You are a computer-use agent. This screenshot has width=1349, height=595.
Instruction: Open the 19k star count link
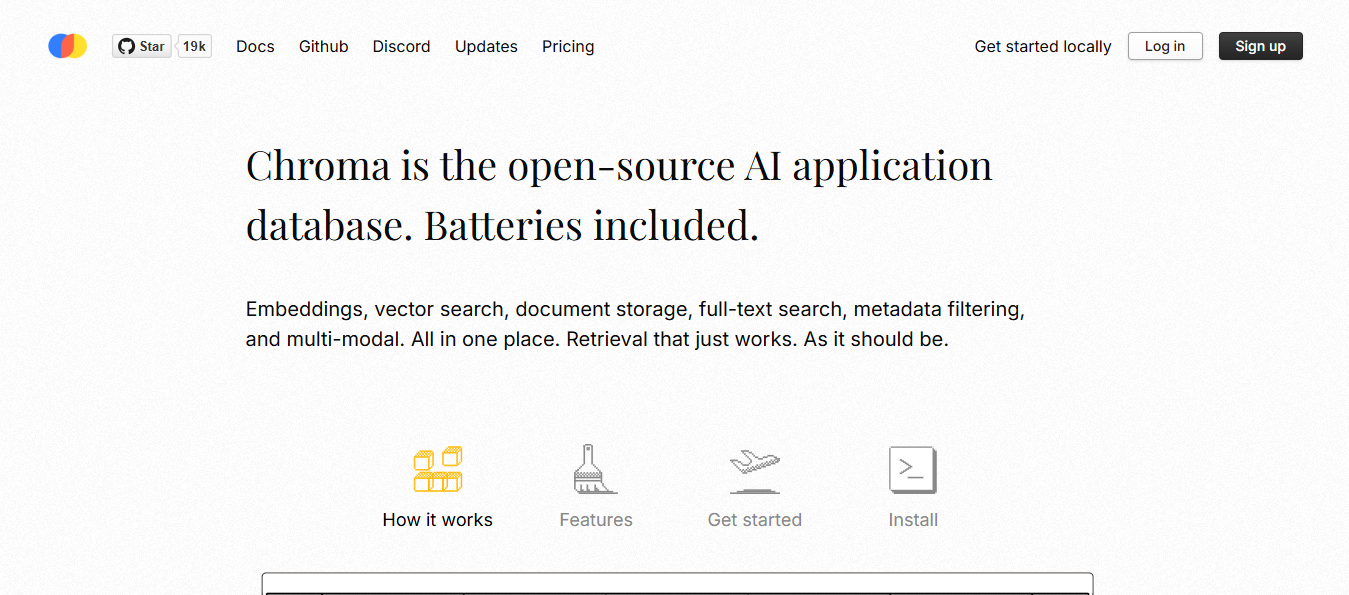tap(194, 46)
